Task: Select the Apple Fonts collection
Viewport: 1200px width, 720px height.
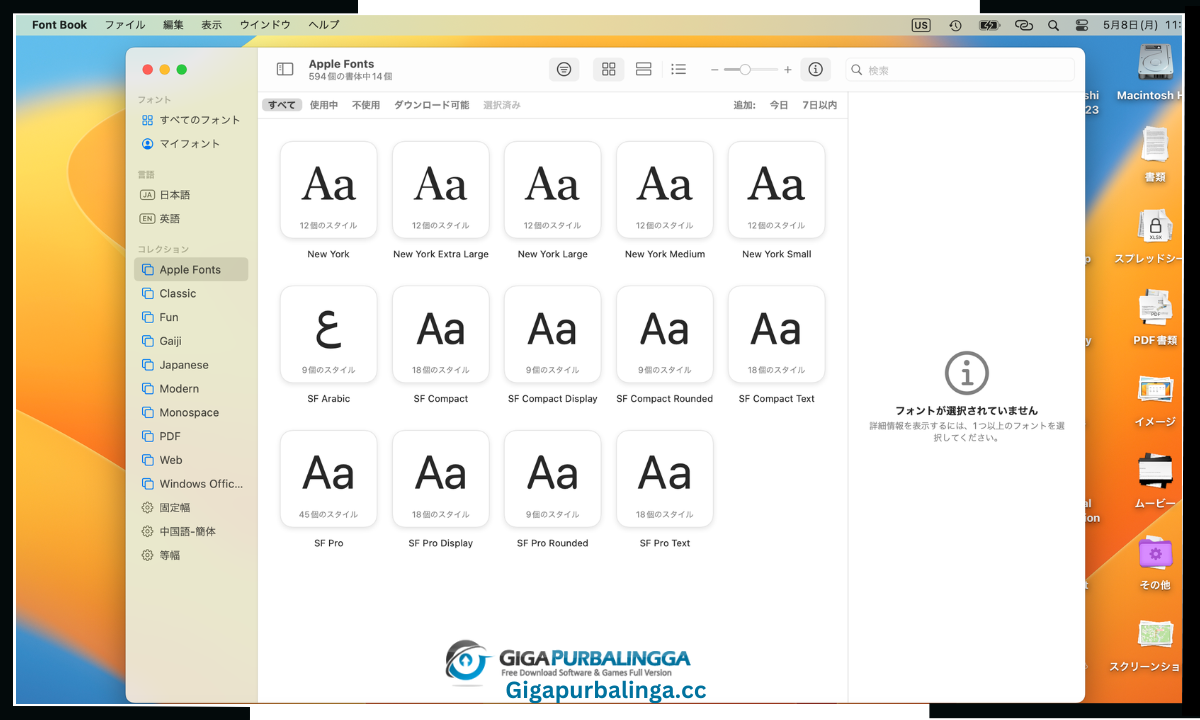Action: click(x=191, y=270)
